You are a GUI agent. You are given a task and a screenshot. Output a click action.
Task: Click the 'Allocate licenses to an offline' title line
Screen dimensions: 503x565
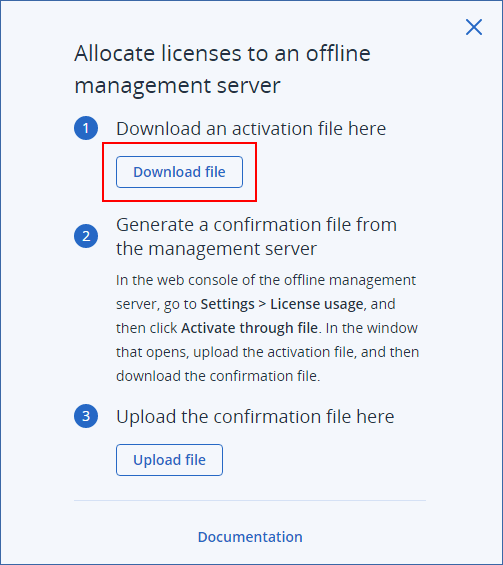click(222, 54)
